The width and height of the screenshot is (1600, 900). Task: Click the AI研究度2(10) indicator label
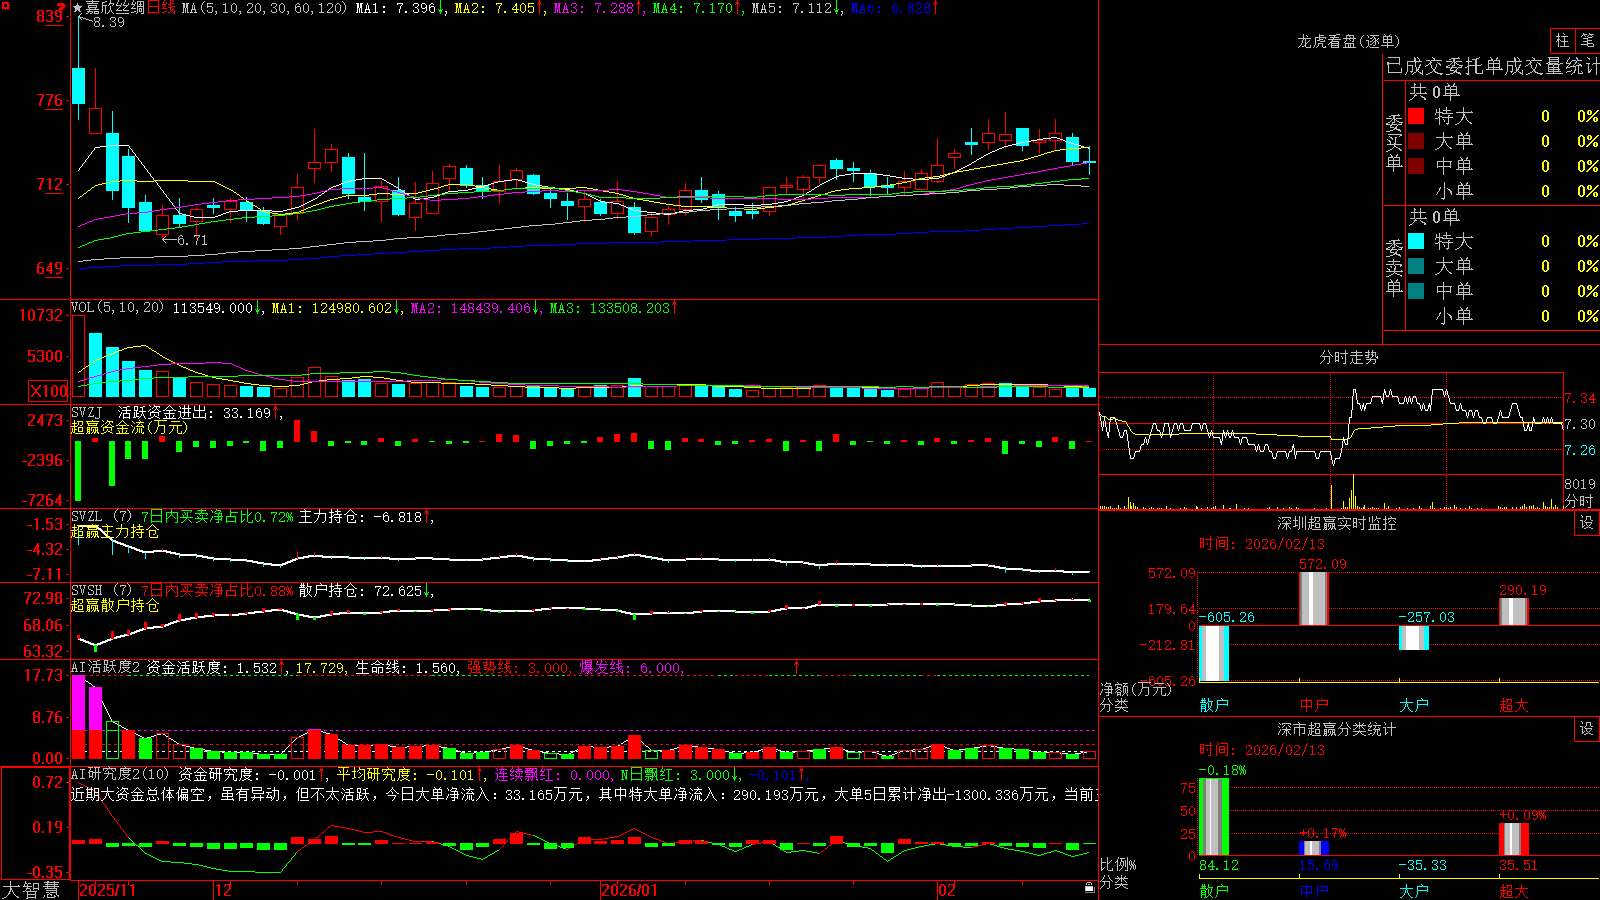click(x=120, y=774)
